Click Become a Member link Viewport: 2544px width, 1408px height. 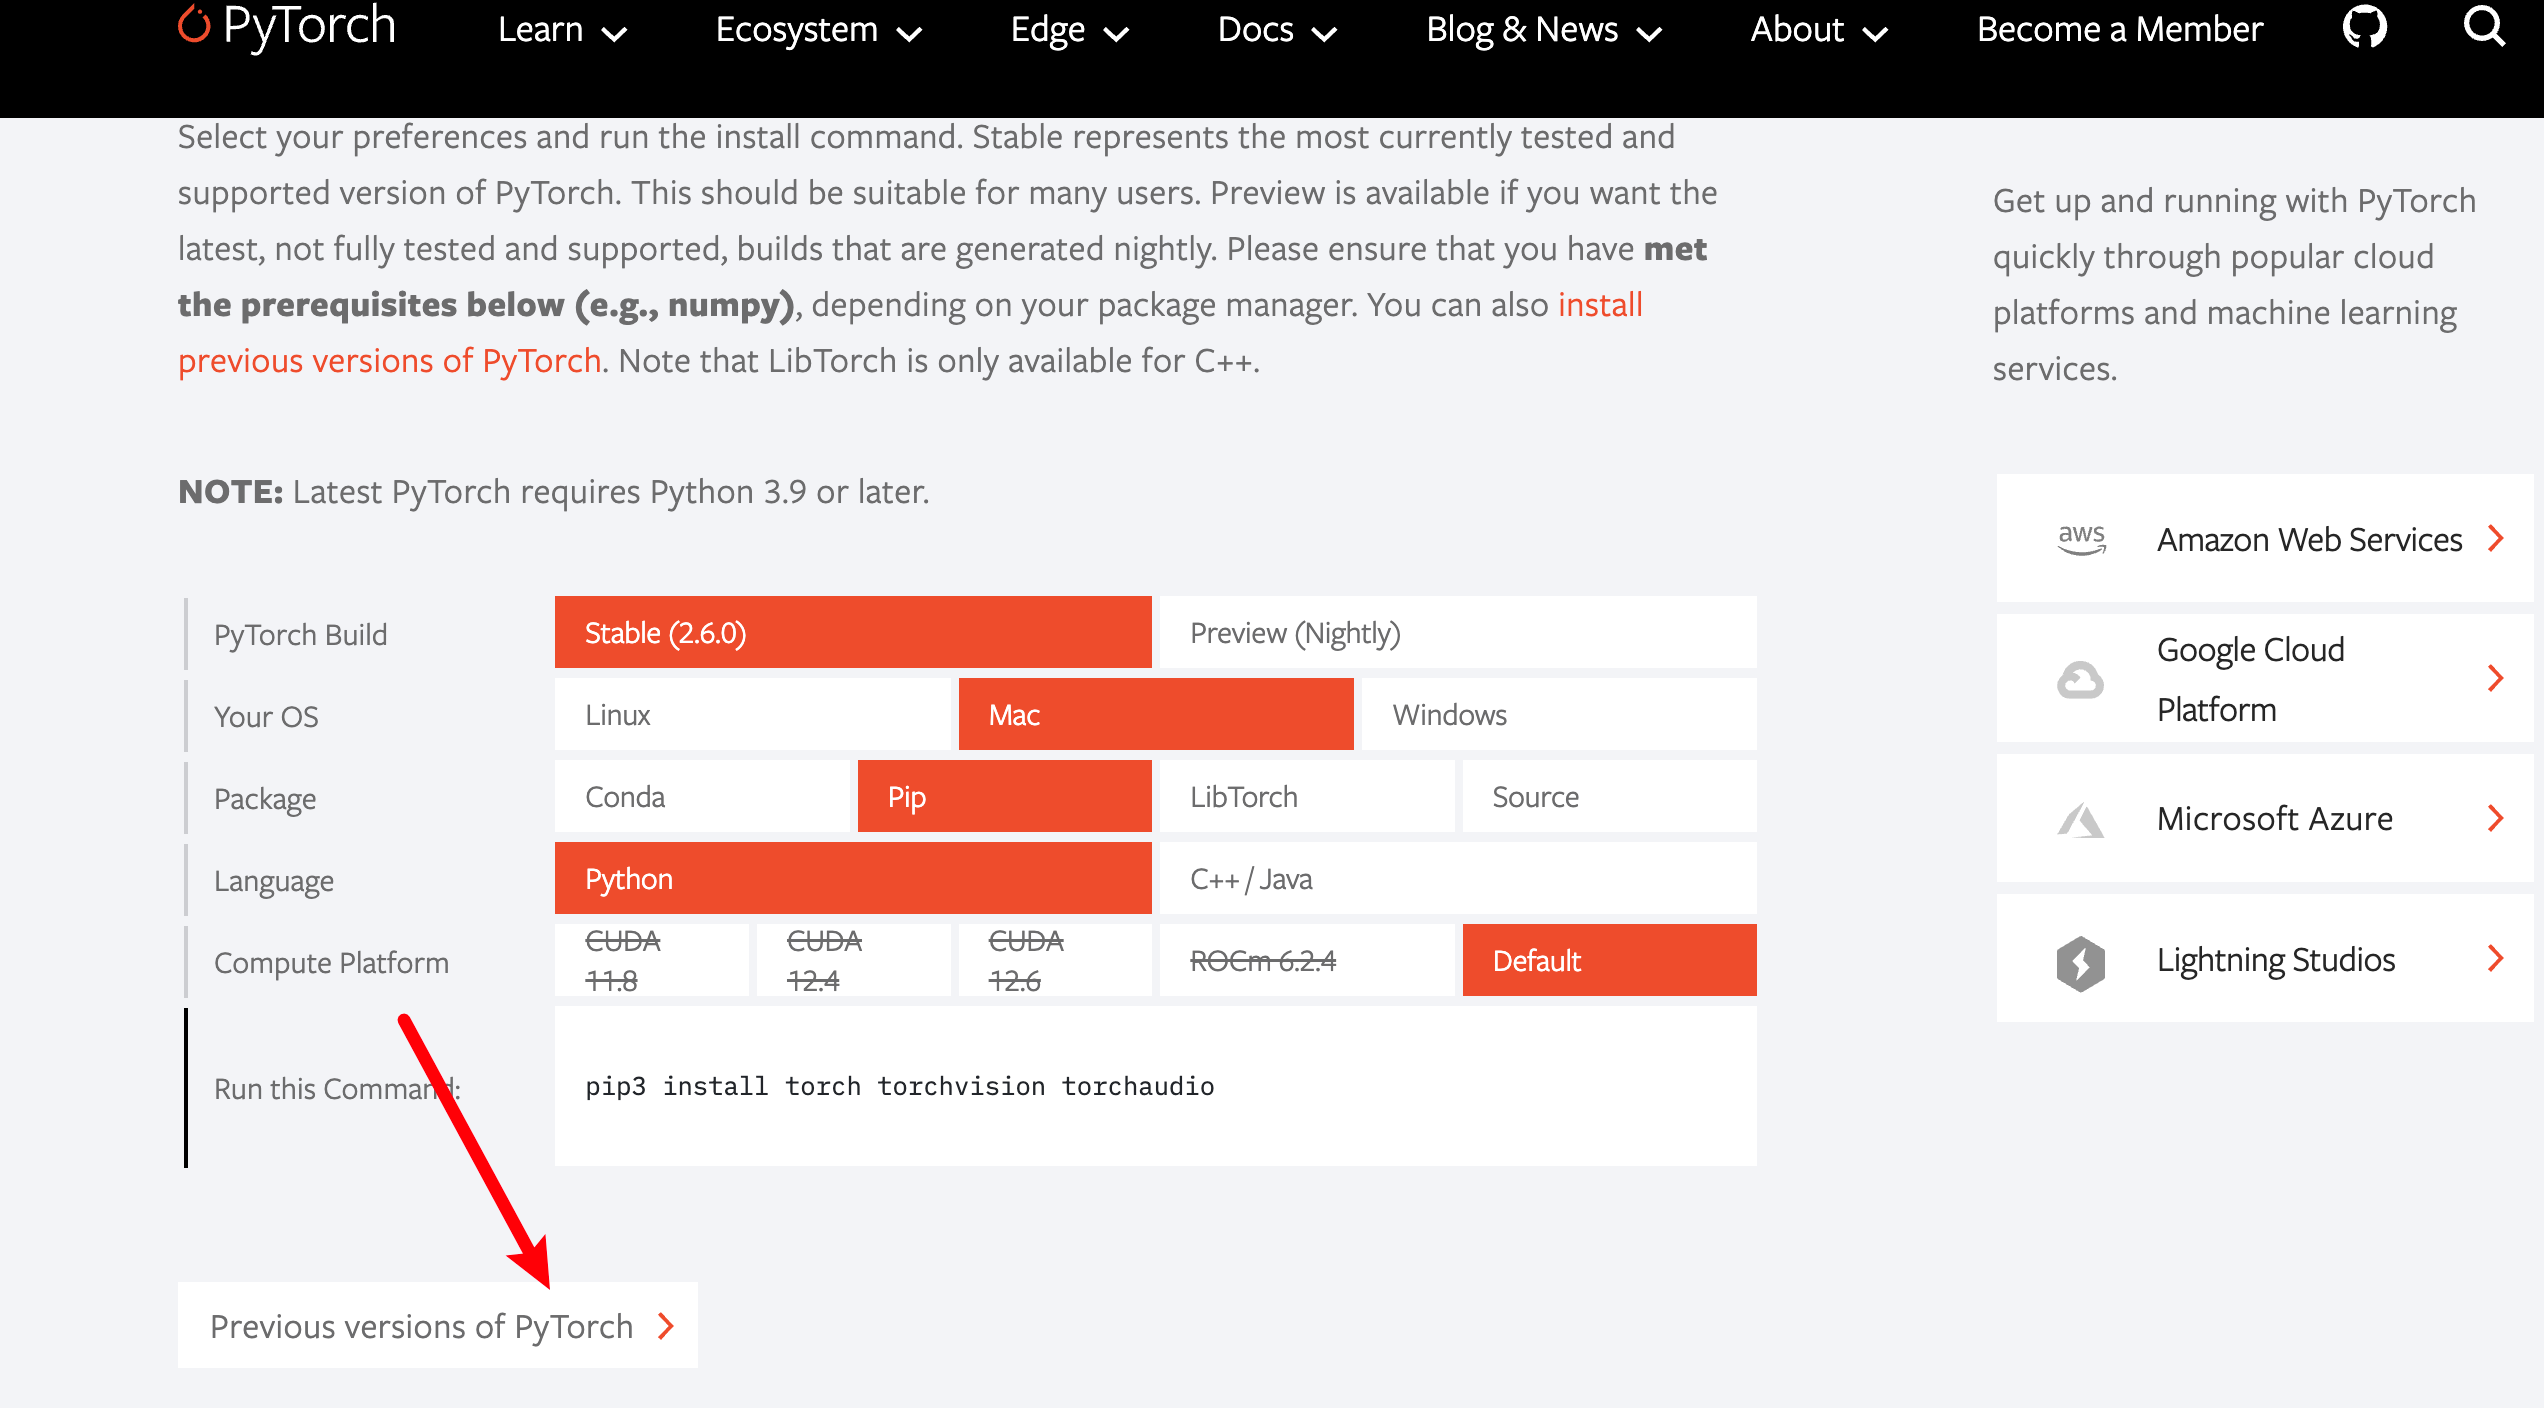point(2120,29)
